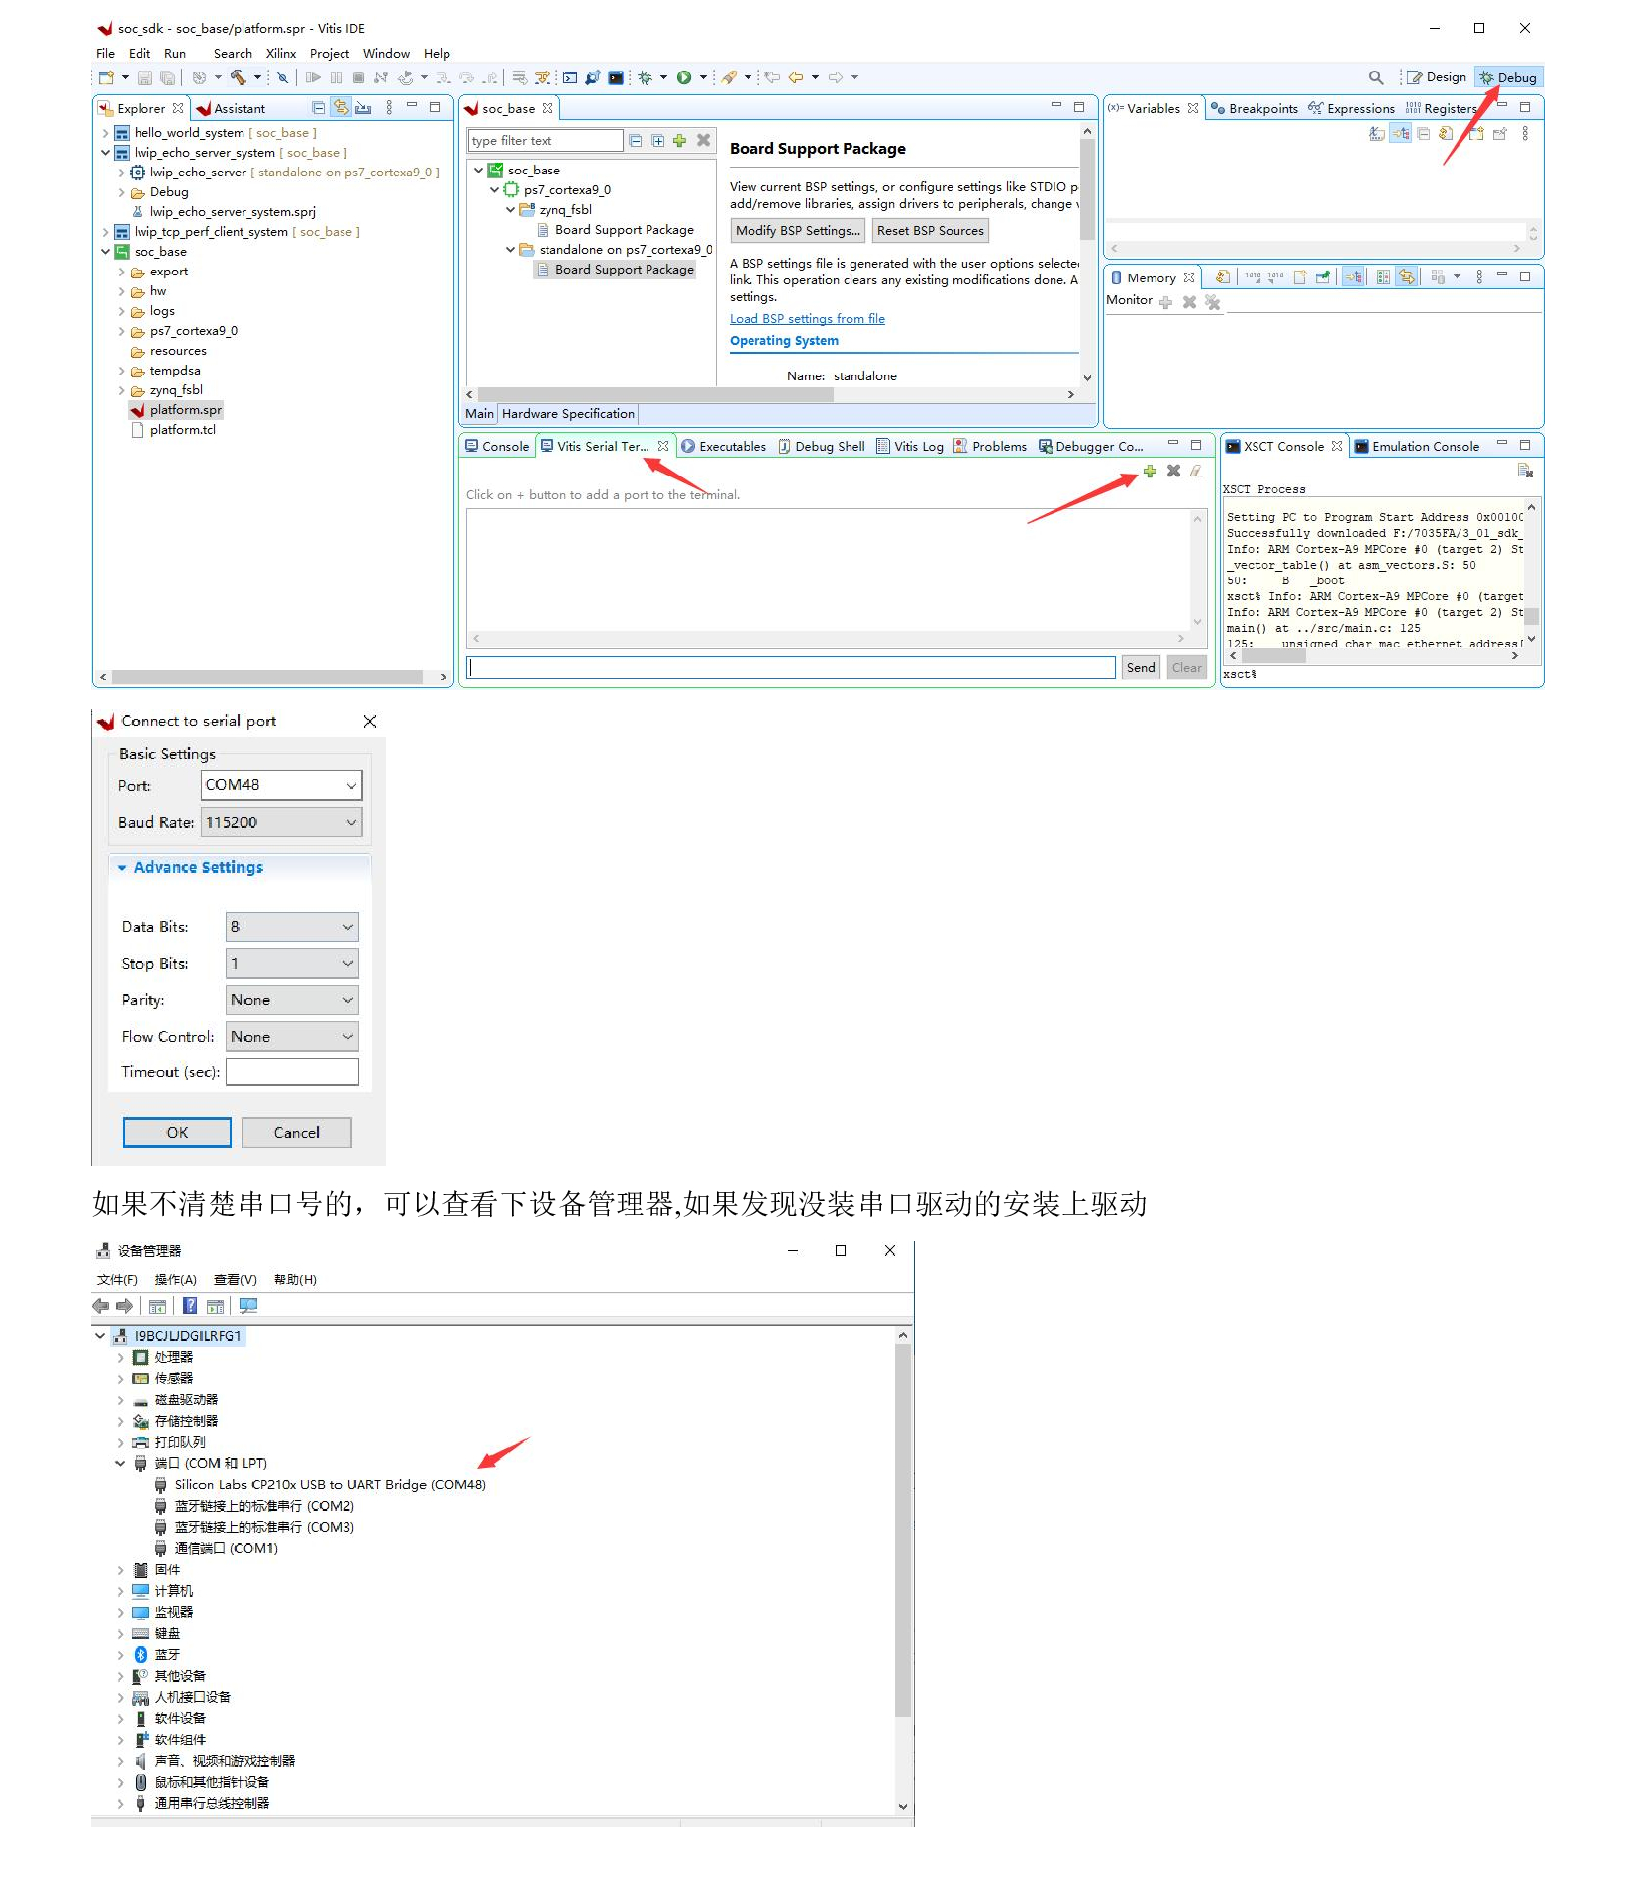Click the serial terminal send input field
This screenshot has width=1645, height=1881.
(791, 668)
